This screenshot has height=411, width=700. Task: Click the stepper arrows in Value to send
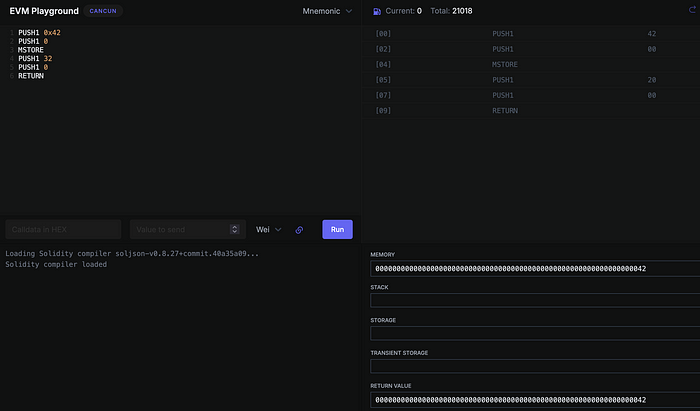[x=234, y=229]
